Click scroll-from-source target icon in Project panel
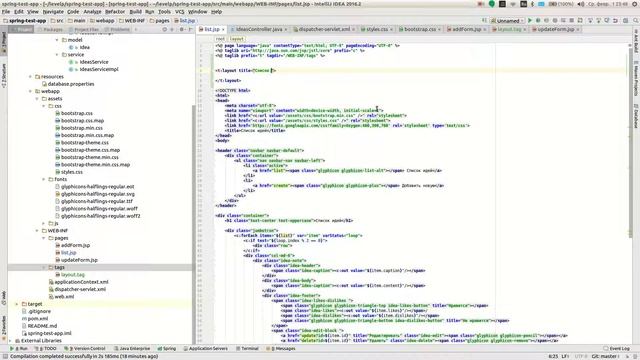Screen dimensions: 640x360 (x=164, y=29)
